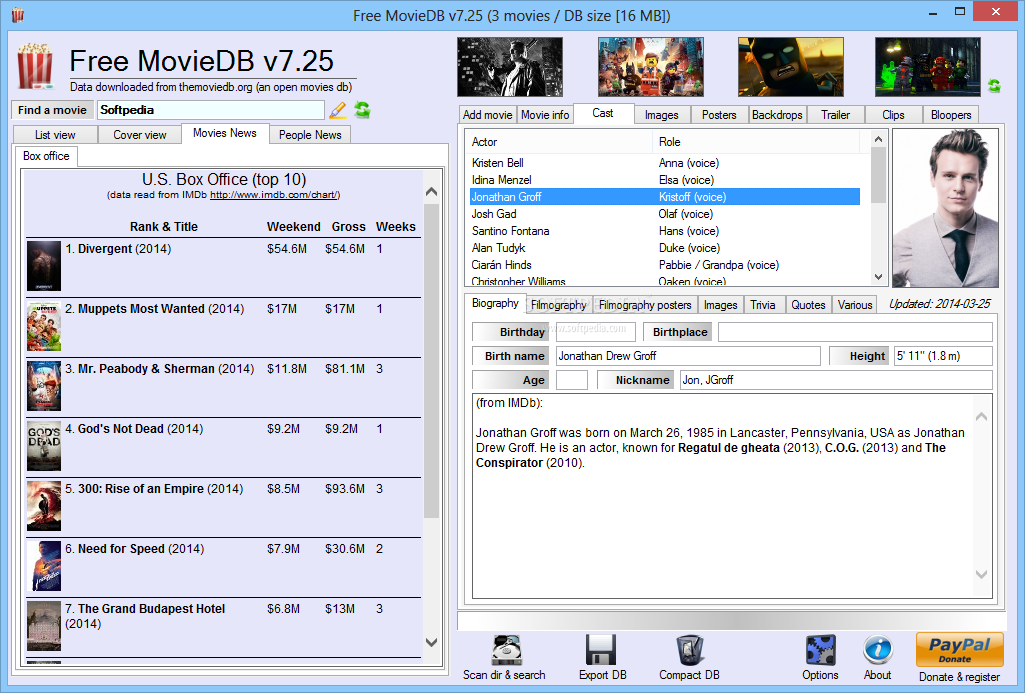Switch to the Cover view tab
Image resolution: width=1025 pixels, height=693 pixels.
[140, 135]
